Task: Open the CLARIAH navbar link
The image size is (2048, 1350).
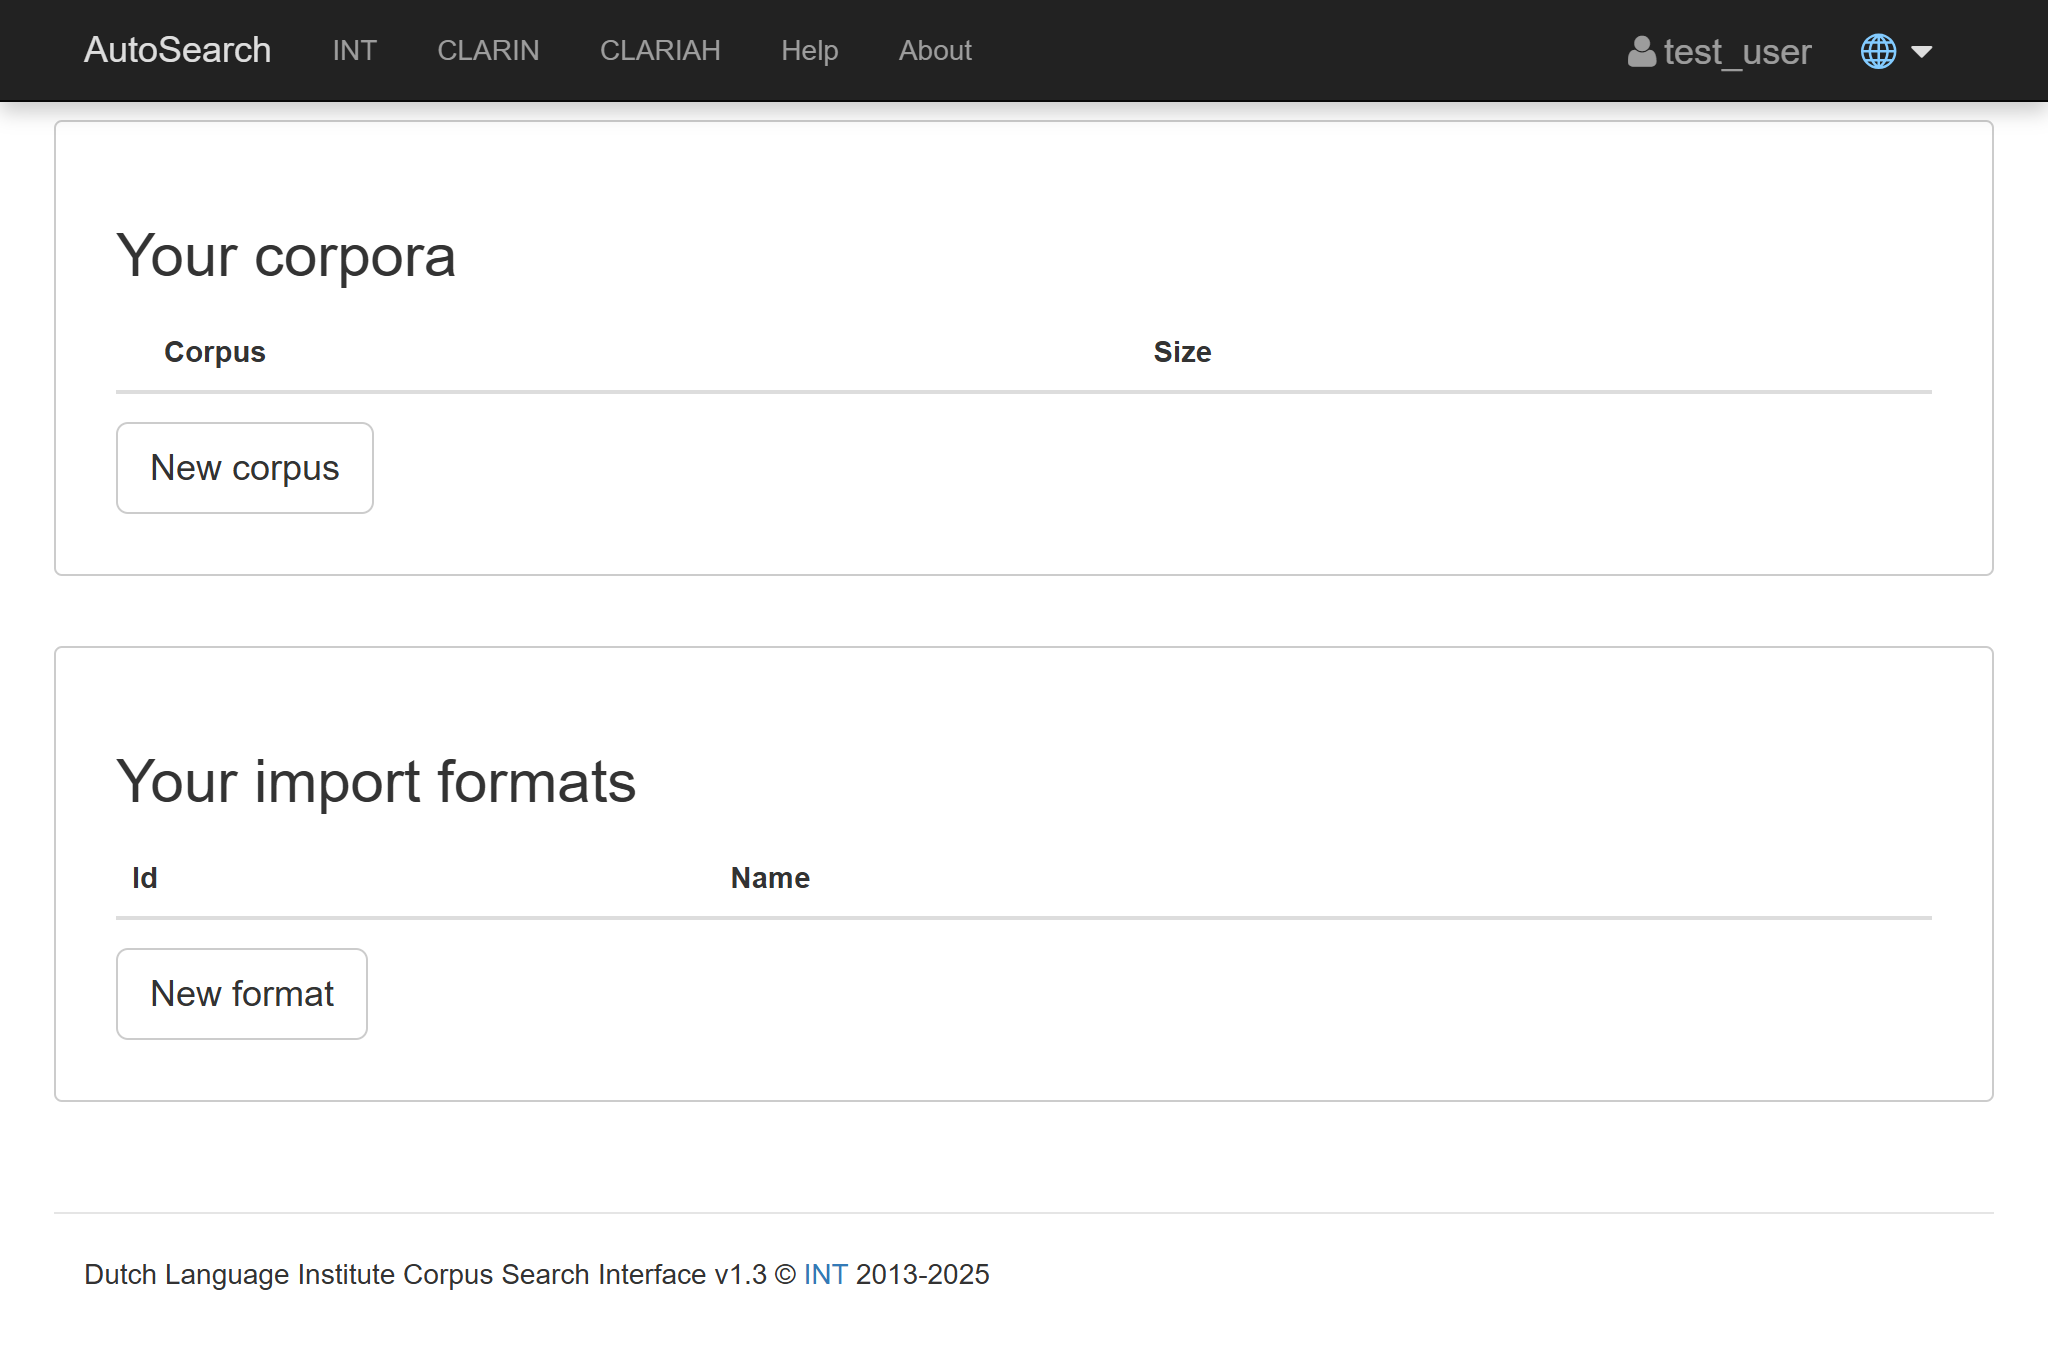Action: (x=660, y=50)
